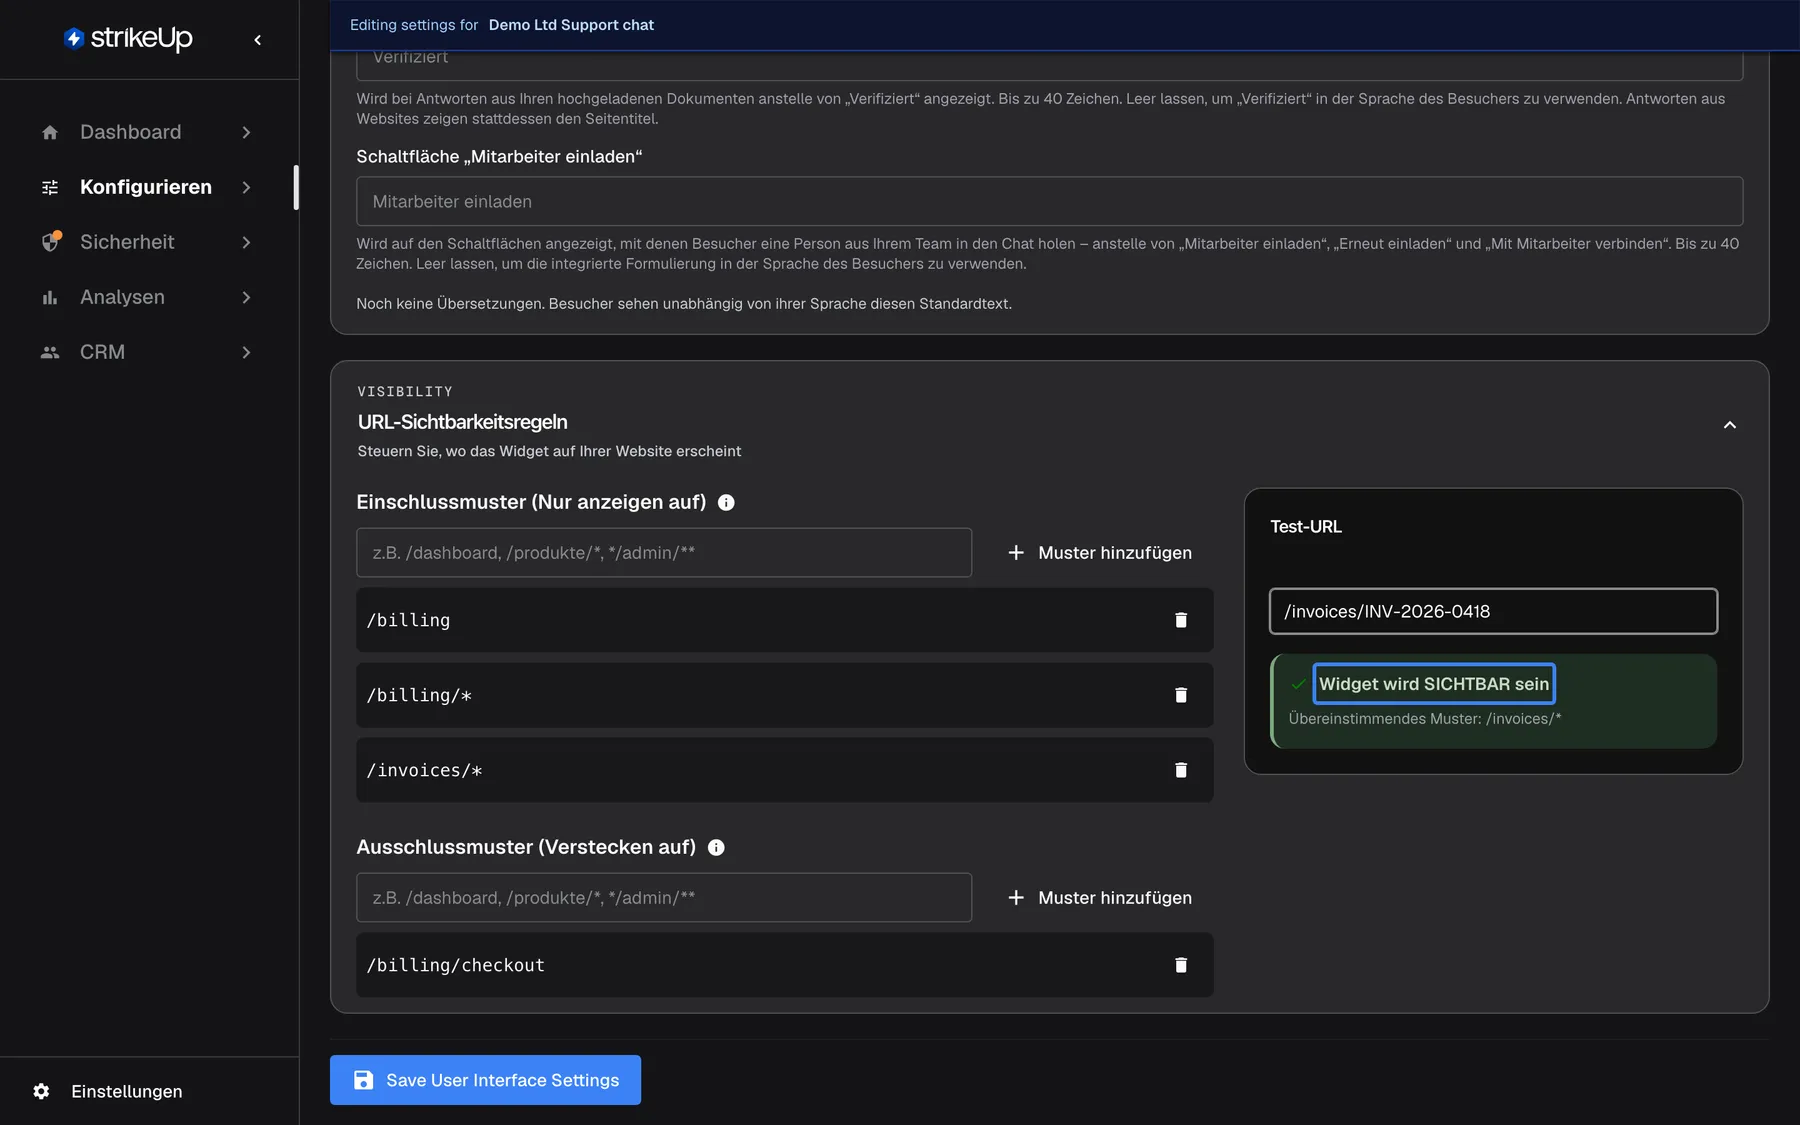The width and height of the screenshot is (1800, 1125).
Task: Click the Konfigurieren sliders icon
Action: tap(50, 187)
